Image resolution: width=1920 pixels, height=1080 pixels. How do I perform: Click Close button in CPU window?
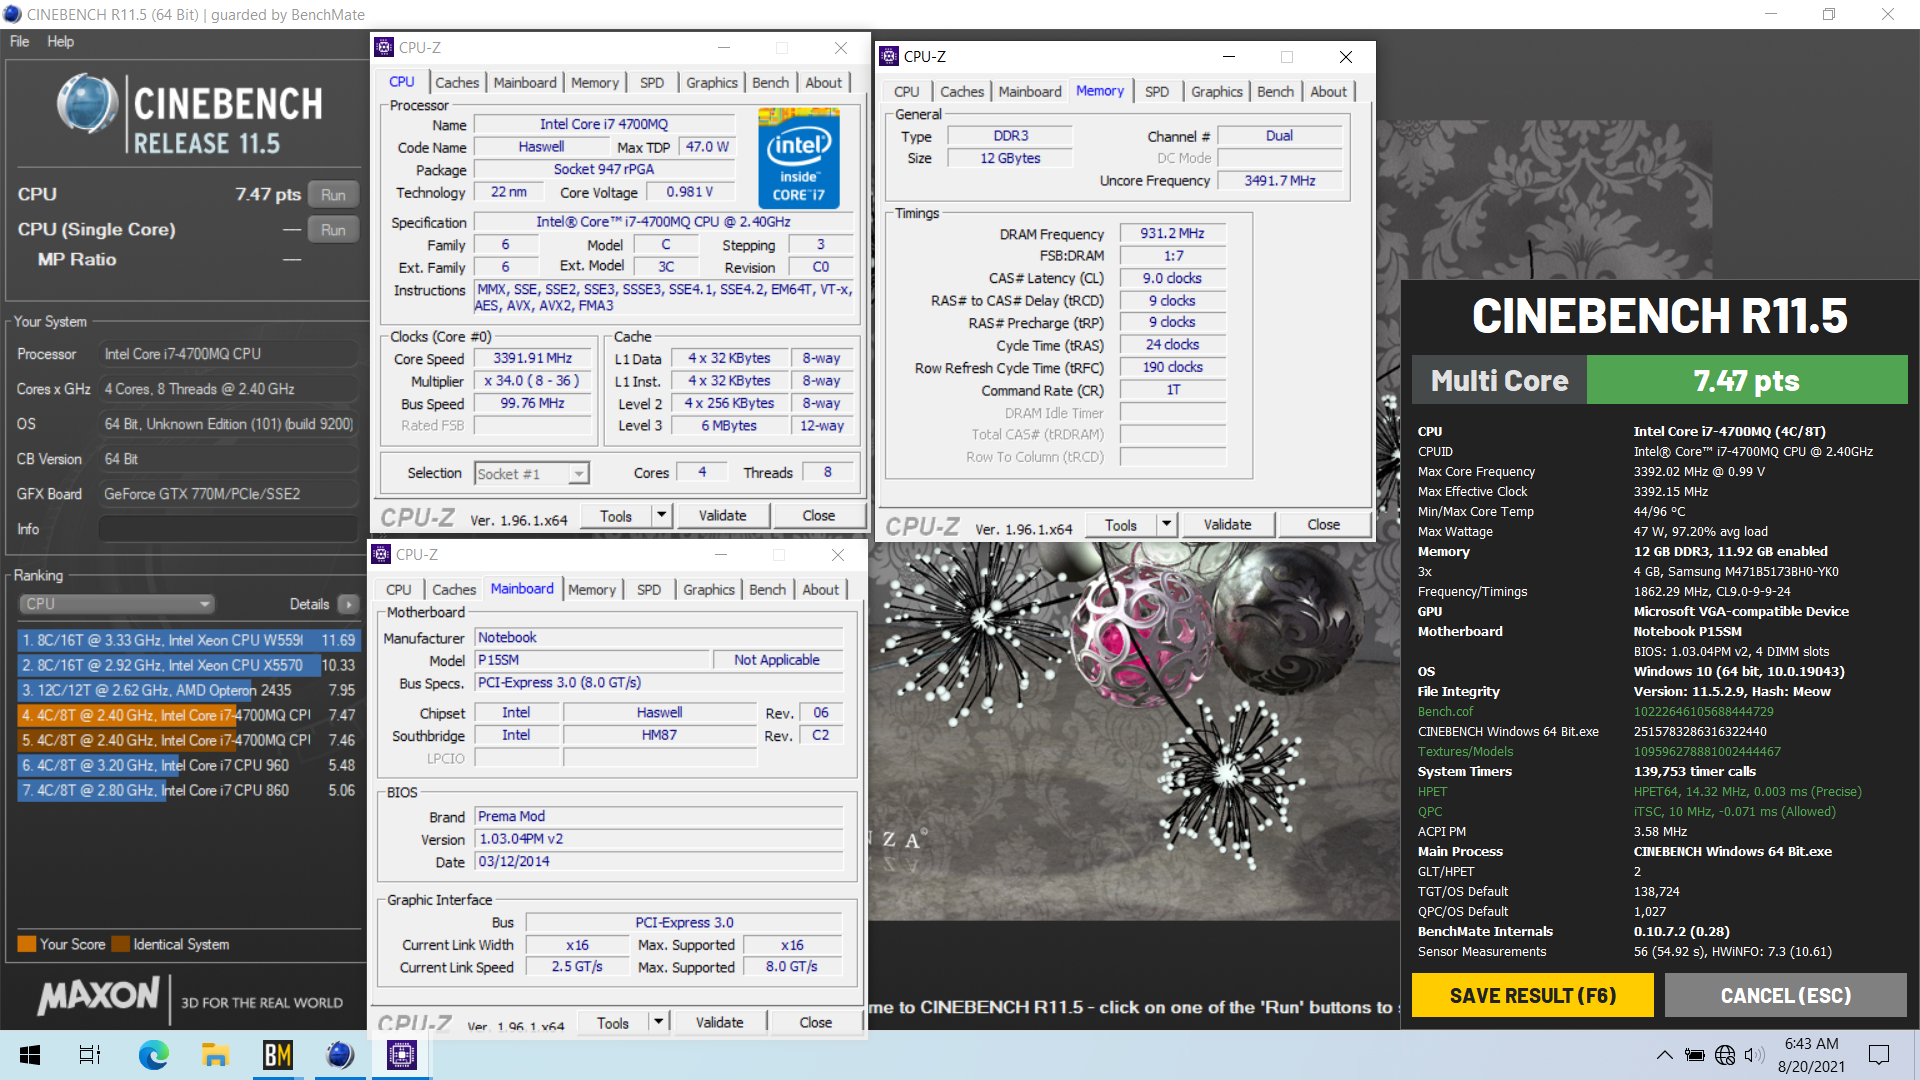click(x=818, y=516)
